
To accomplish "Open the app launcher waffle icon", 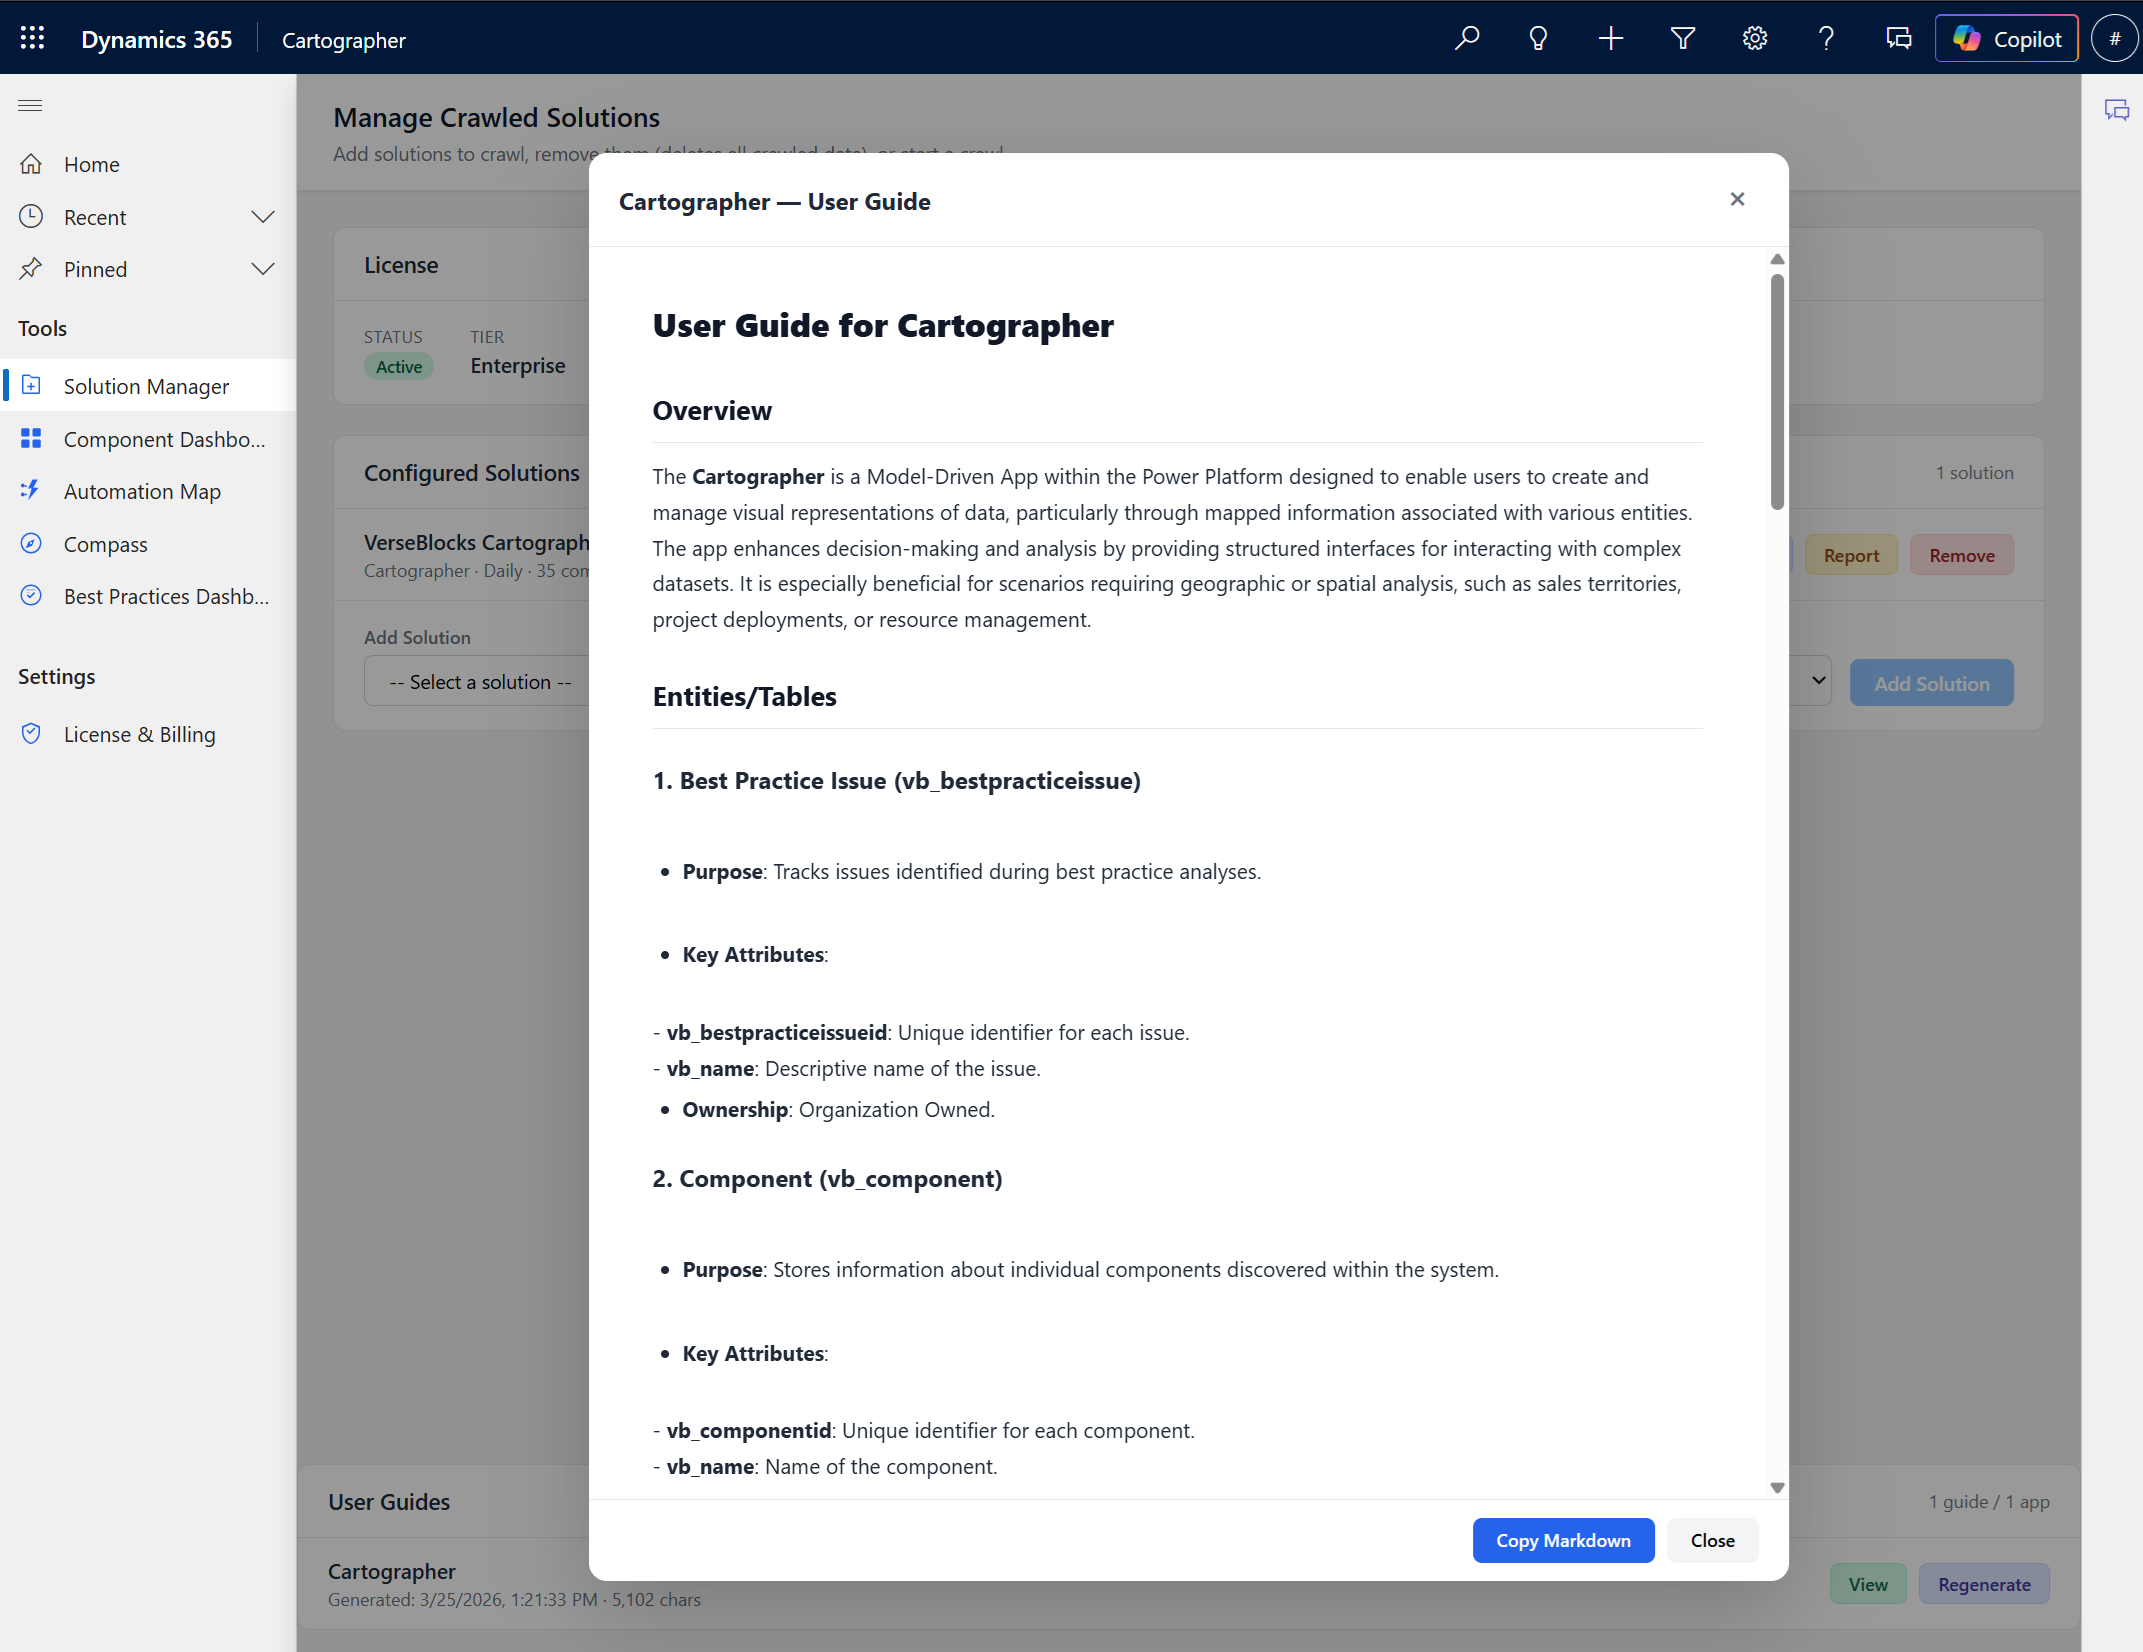I will (x=32, y=38).
